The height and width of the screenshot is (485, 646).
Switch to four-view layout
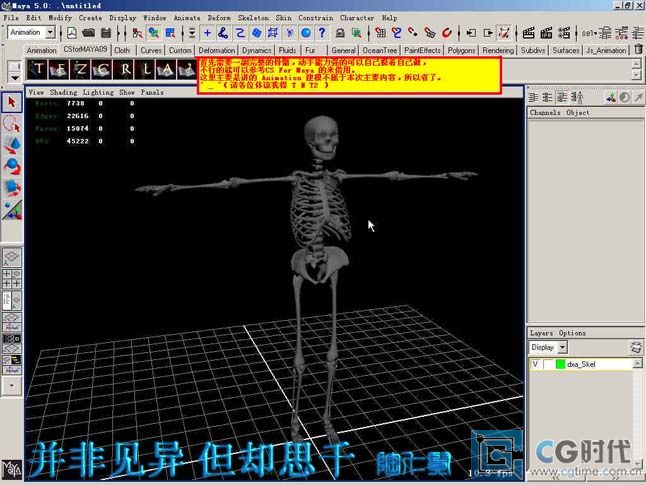(x=12, y=279)
